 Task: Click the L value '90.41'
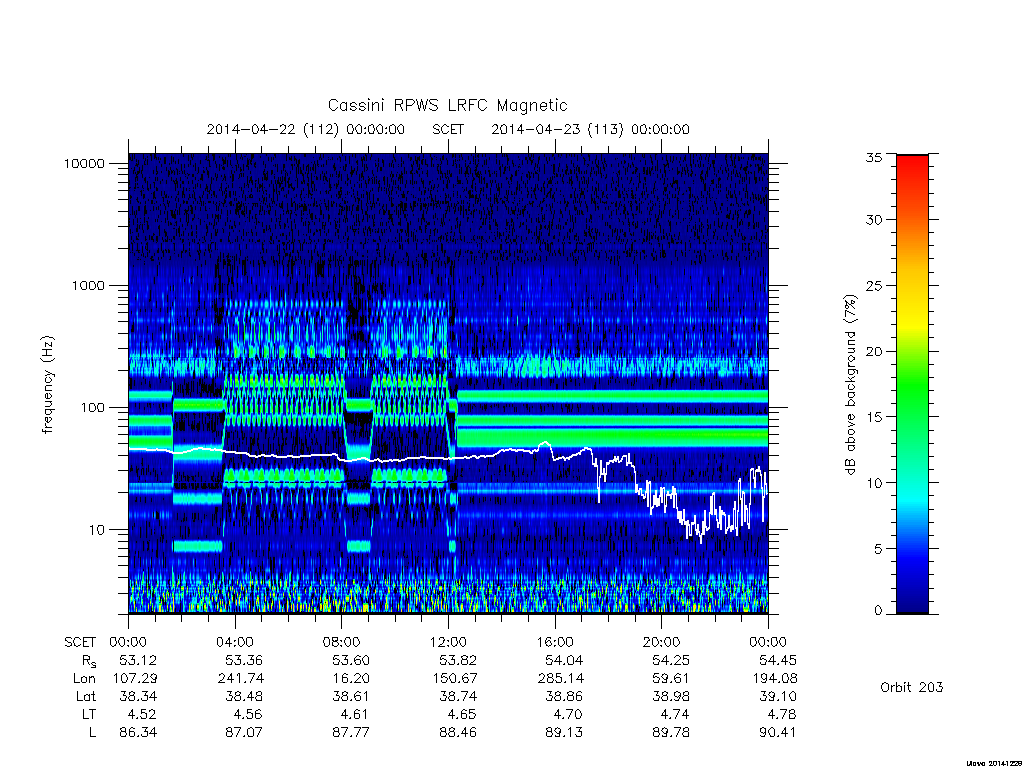(x=778, y=732)
